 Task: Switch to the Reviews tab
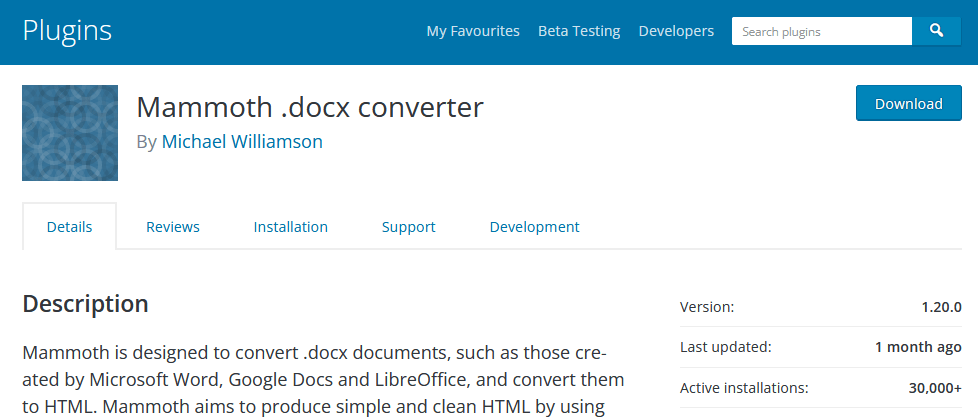pos(173,227)
